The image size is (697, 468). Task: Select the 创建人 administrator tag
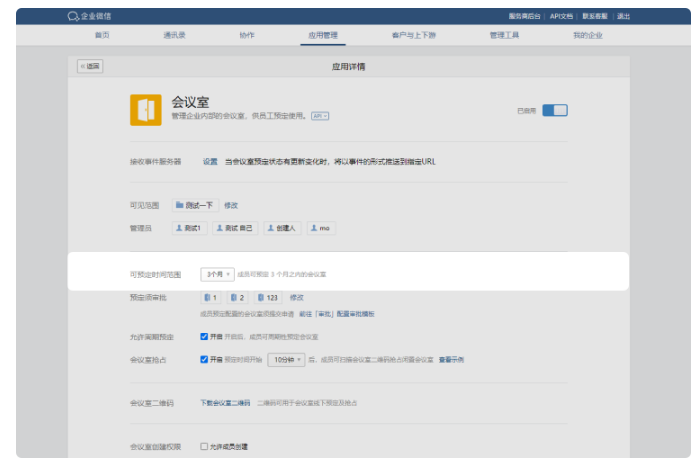pos(282,228)
